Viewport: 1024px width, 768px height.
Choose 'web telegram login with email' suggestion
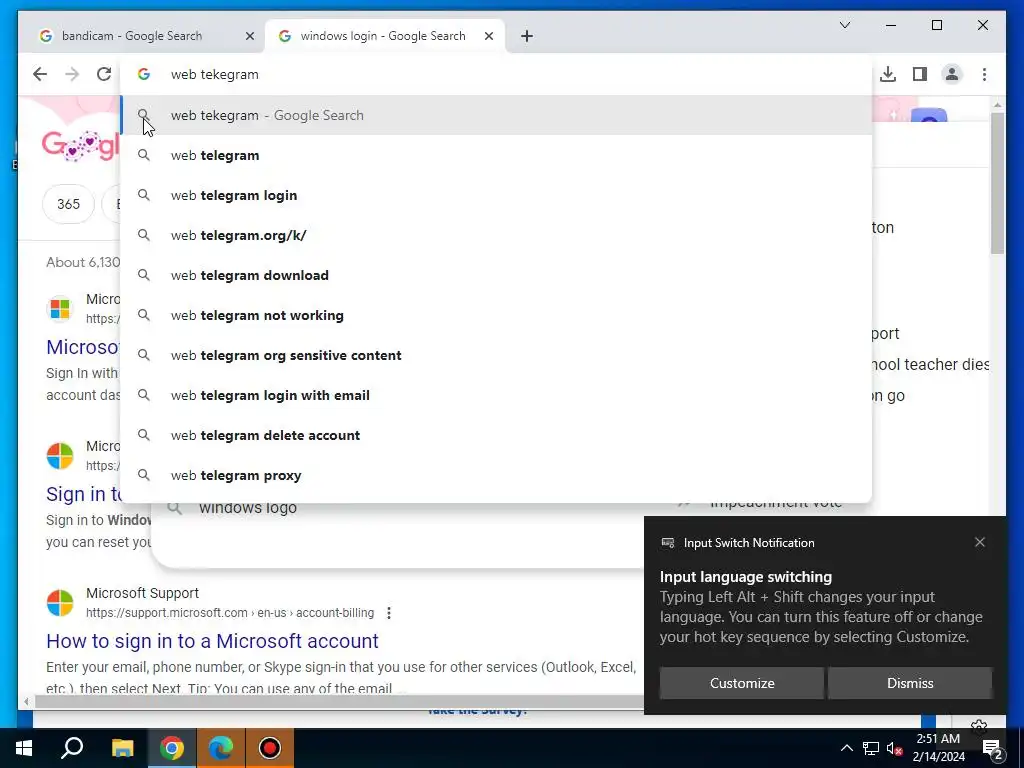496,395
